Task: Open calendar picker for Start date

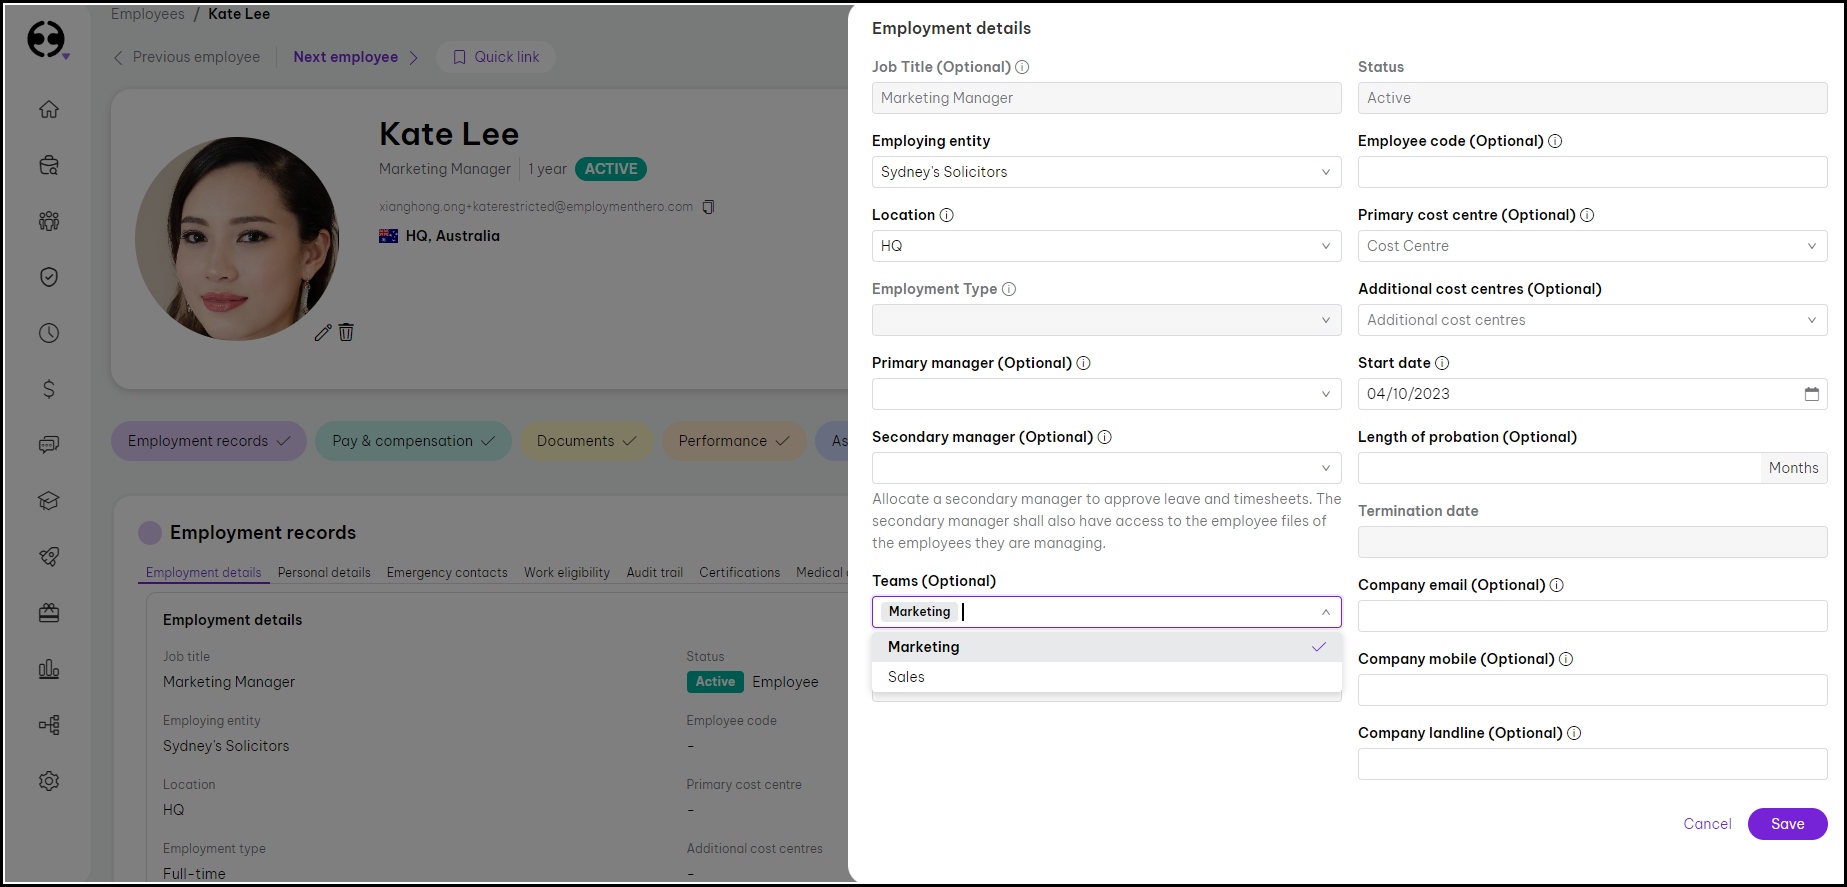Action: [x=1811, y=394]
